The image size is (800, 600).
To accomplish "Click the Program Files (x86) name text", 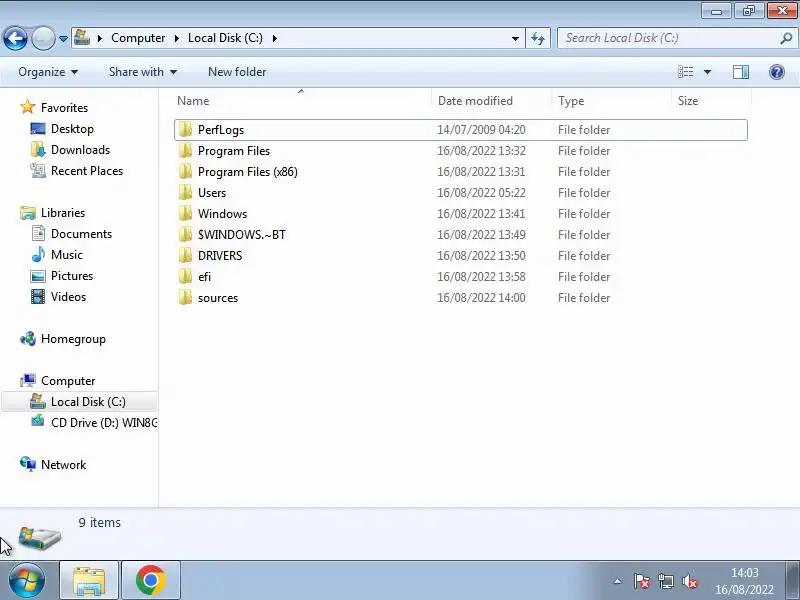I will point(247,171).
